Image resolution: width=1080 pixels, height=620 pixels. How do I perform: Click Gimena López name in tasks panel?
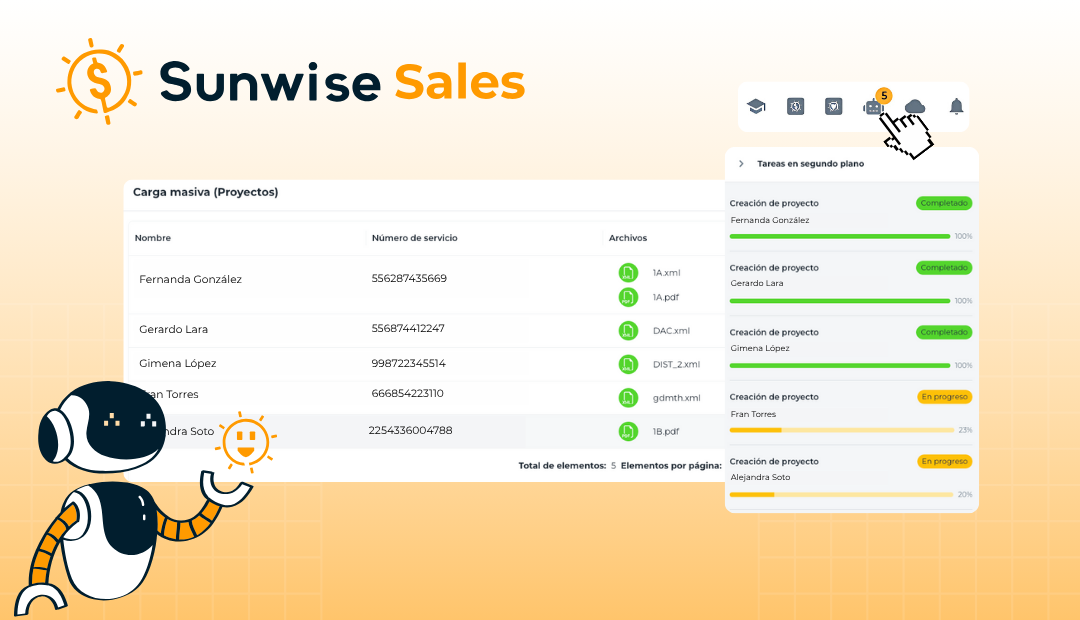tap(760, 349)
